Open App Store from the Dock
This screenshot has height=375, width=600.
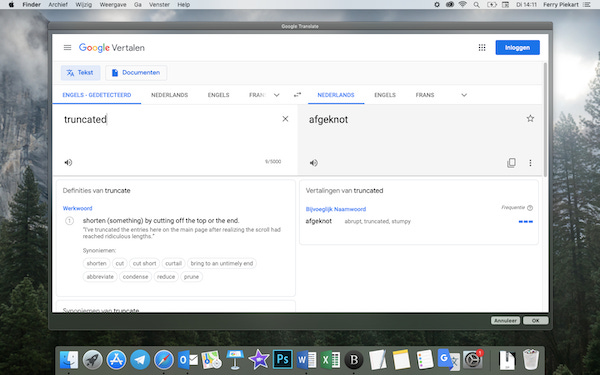point(116,360)
